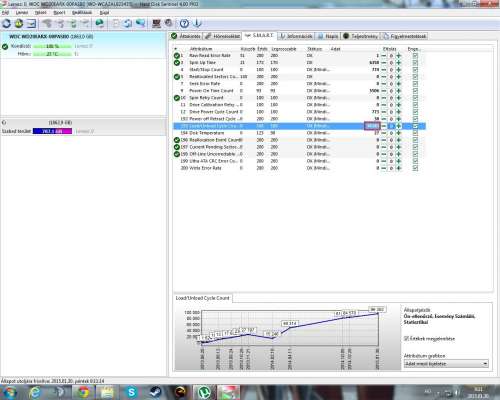Click the minus icon in Spin Up Time row

pyautogui.click(x=384, y=63)
